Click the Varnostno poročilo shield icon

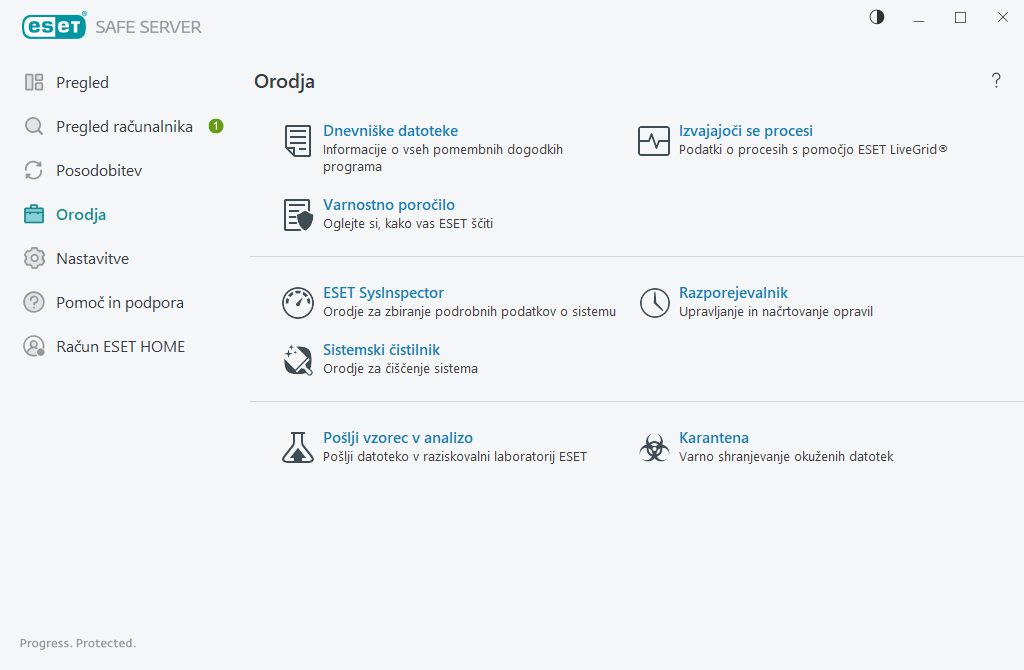[298, 215]
